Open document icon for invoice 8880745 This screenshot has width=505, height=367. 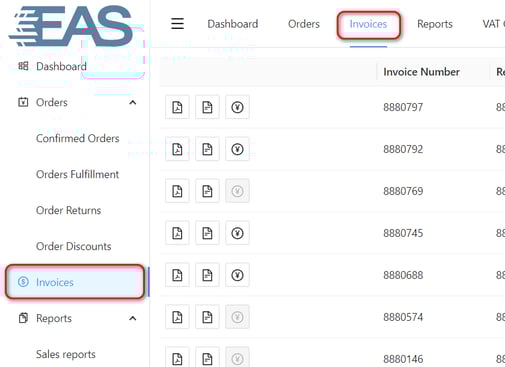coord(207,233)
